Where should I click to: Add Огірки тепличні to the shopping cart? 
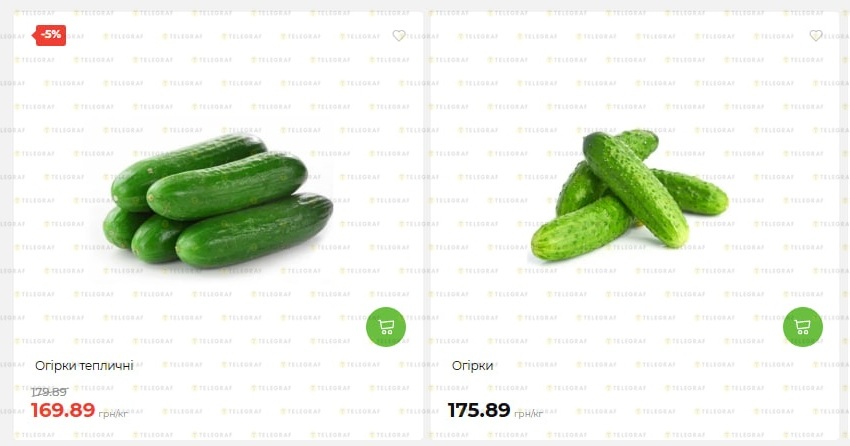click(385, 327)
